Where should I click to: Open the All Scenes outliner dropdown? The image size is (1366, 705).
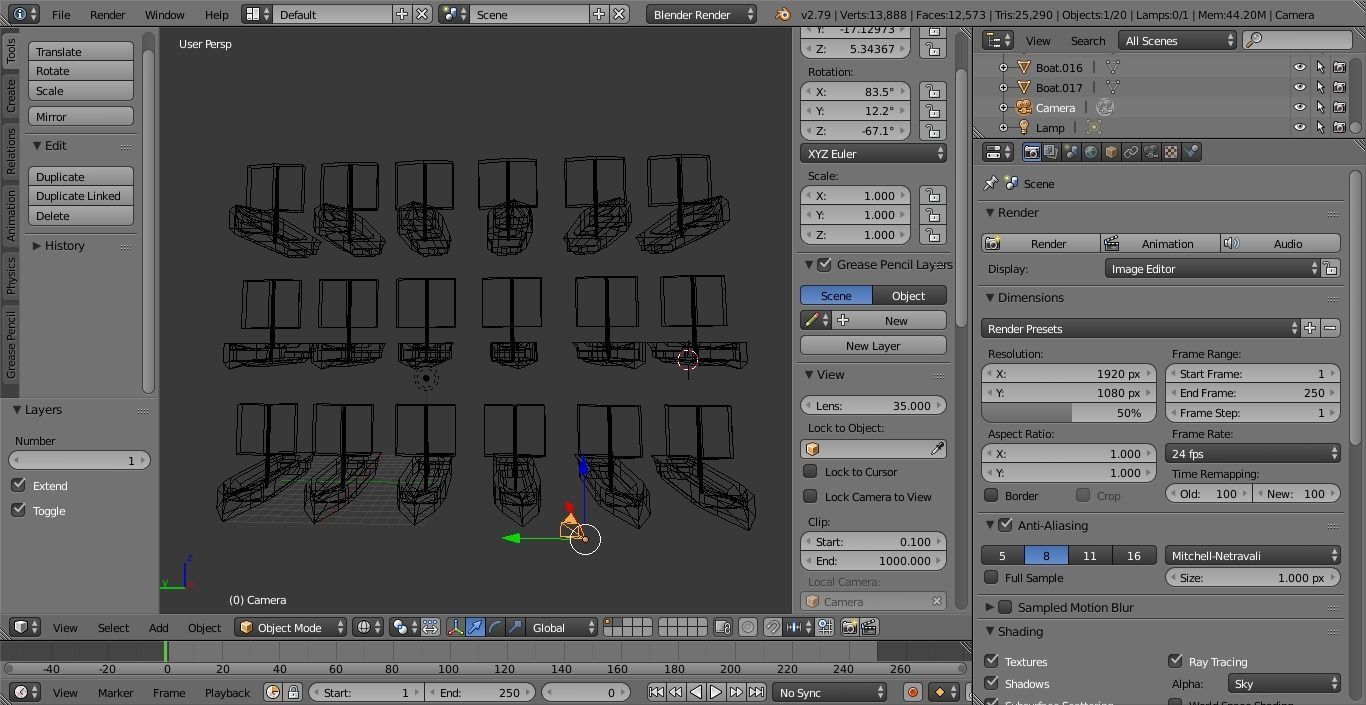tap(1178, 40)
